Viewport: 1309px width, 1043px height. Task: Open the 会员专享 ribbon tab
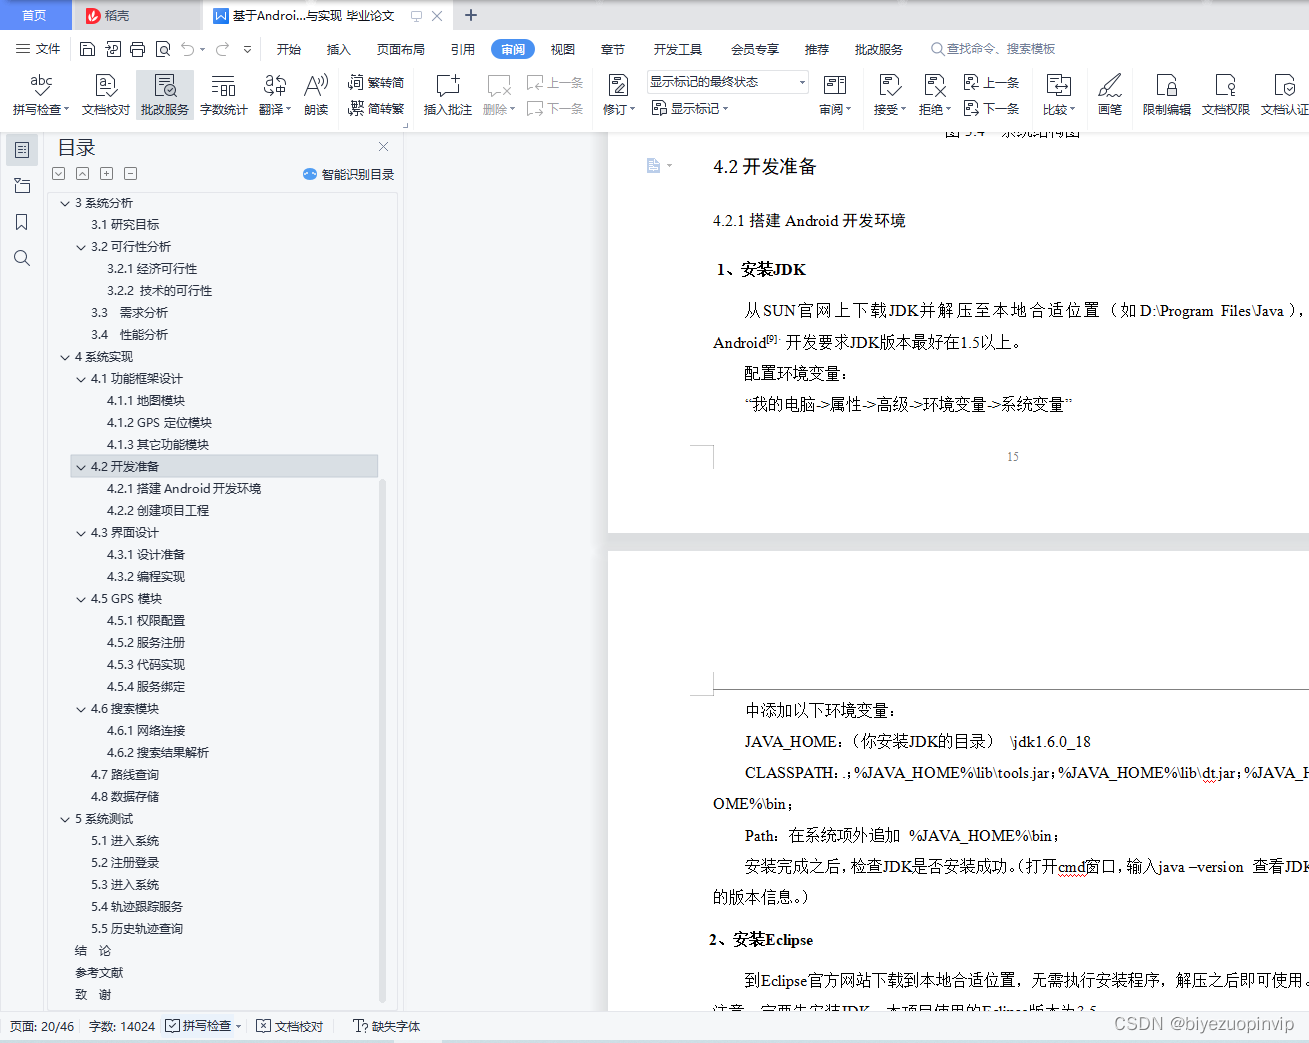[755, 49]
